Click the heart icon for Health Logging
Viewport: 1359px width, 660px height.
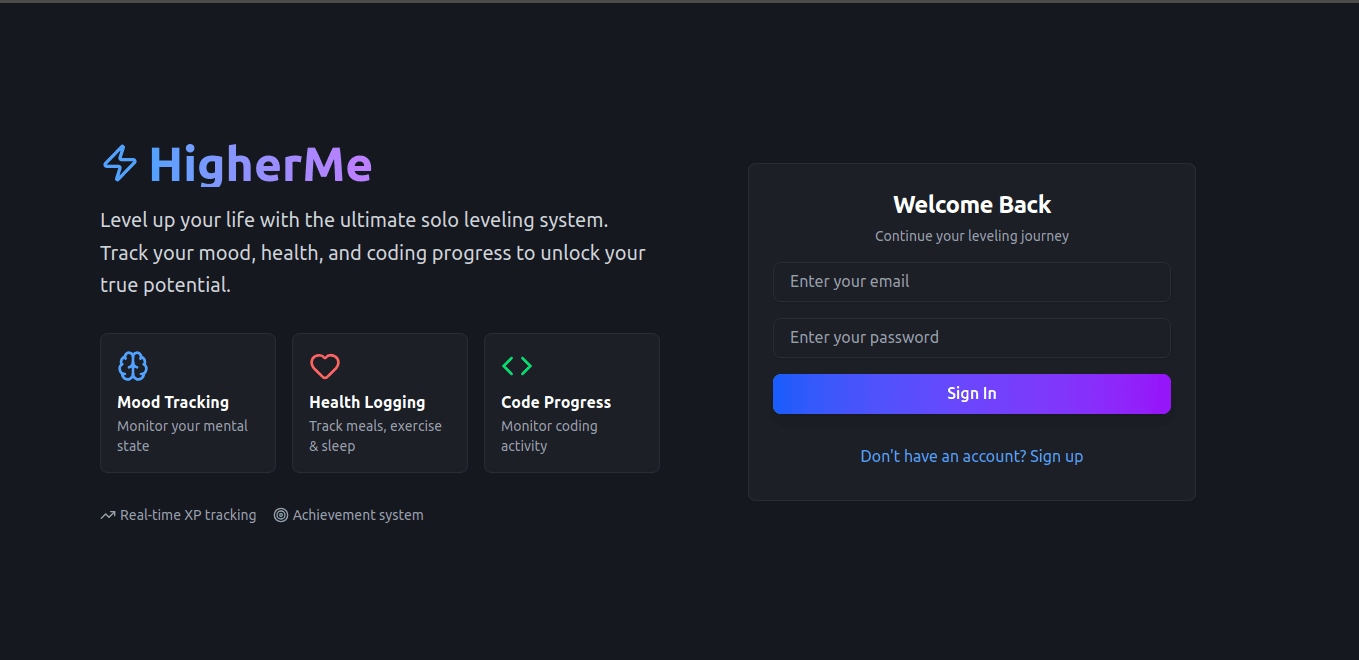[325, 366]
